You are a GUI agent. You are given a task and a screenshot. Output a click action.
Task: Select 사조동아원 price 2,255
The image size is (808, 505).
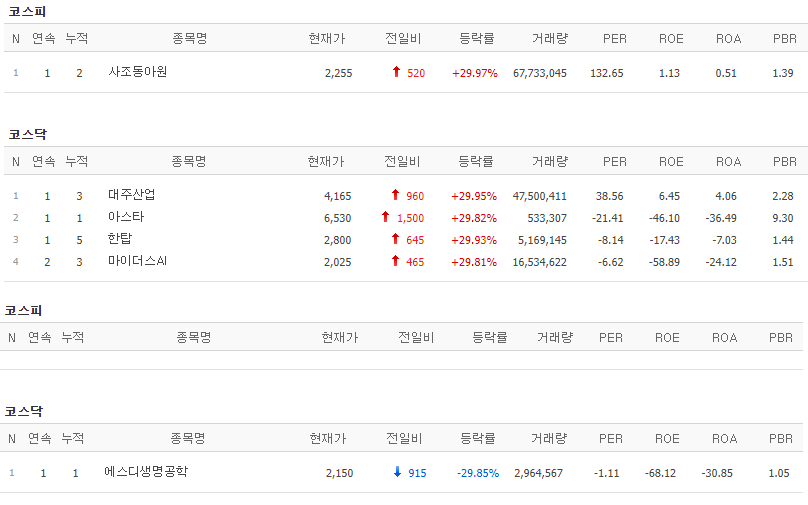339,73
